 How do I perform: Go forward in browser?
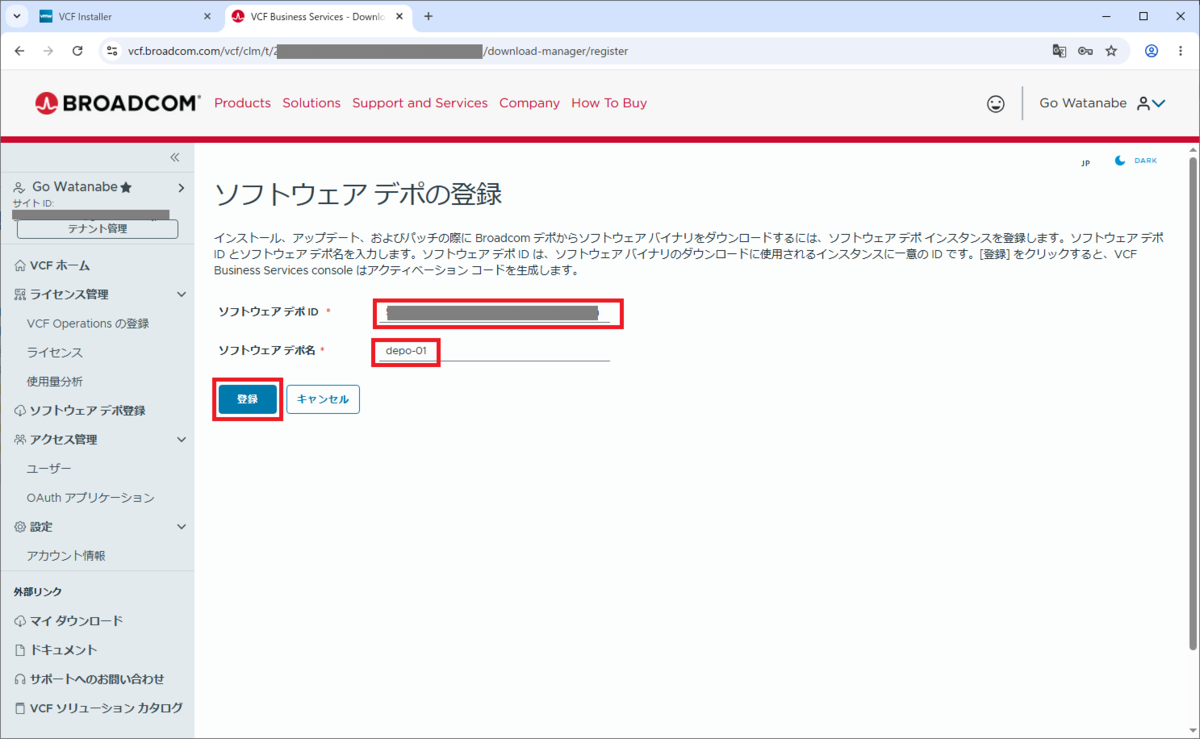(48, 51)
